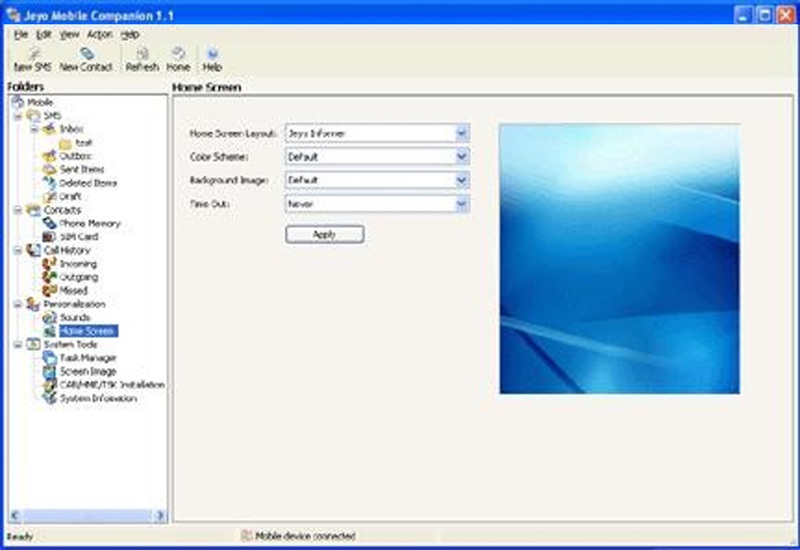This screenshot has width=800, height=550.
Task: Click the Missed calls icon
Action: [49, 290]
